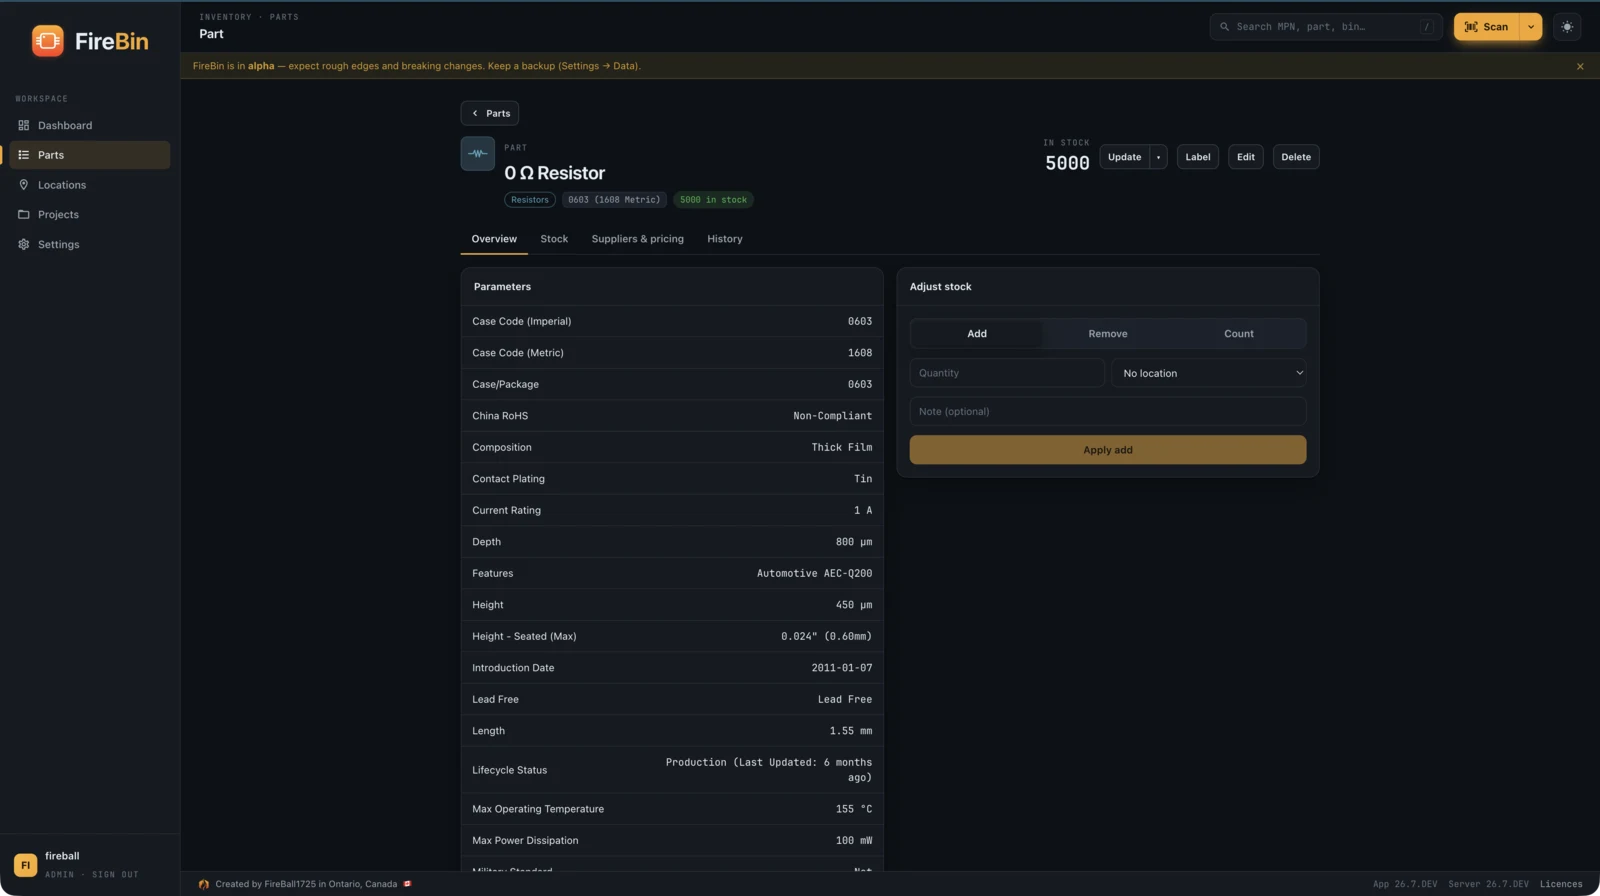1600x896 pixels.
Task: Open the No location dropdown
Action: [x=1209, y=373]
